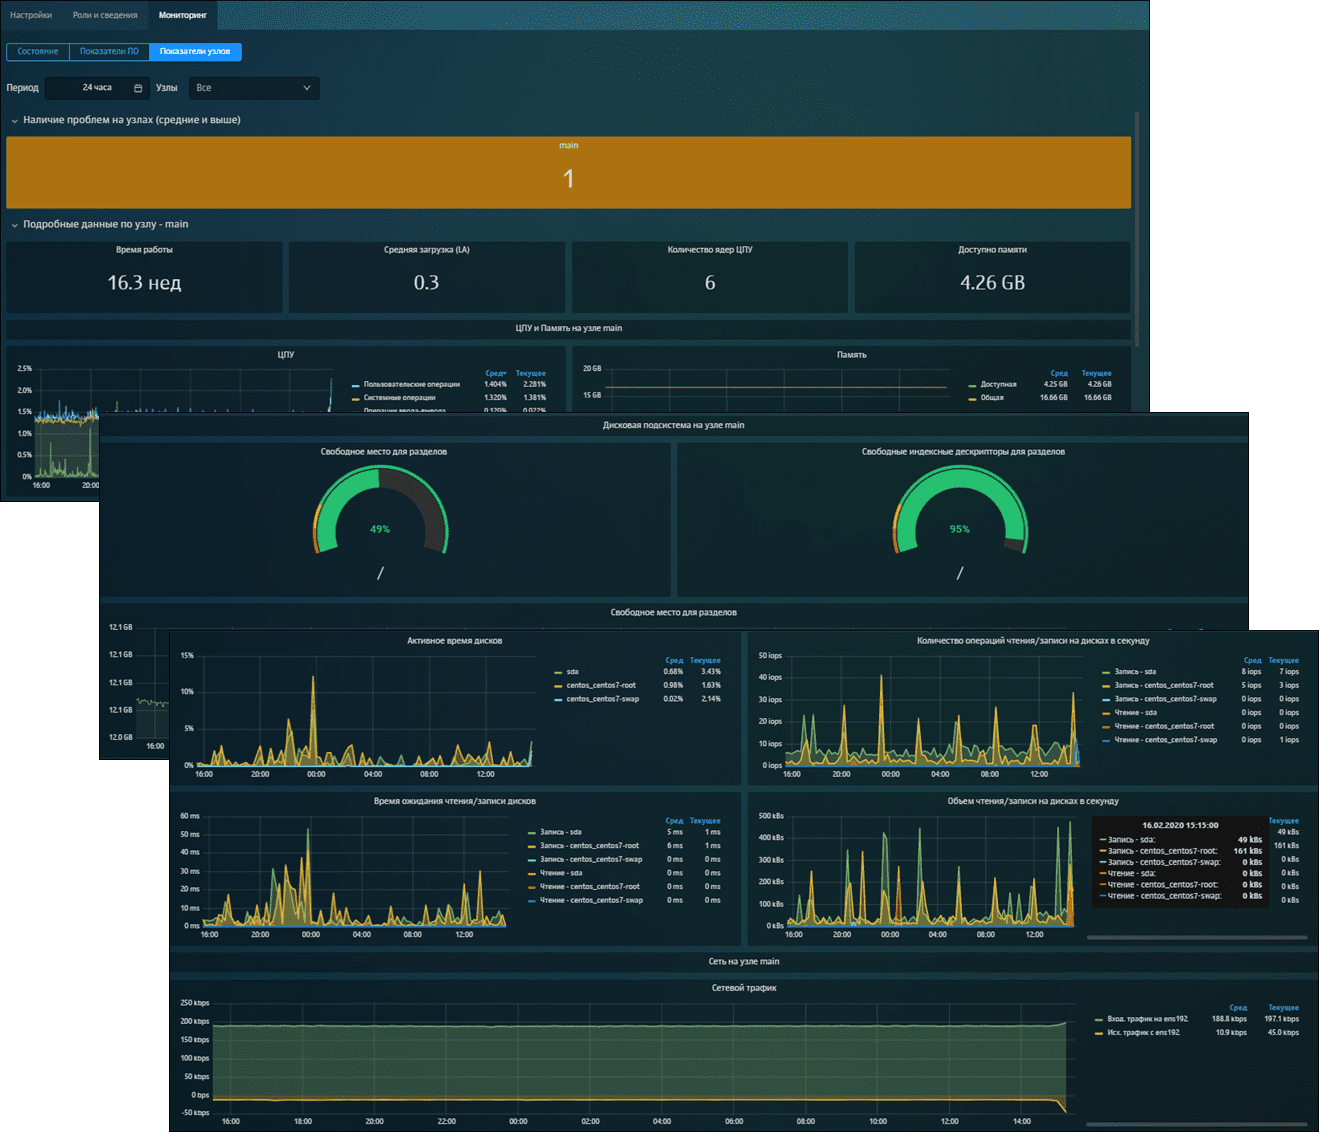The height and width of the screenshot is (1136, 1321).
Task: Sort the iops legend by 'Сред' column
Action: (1253, 661)
